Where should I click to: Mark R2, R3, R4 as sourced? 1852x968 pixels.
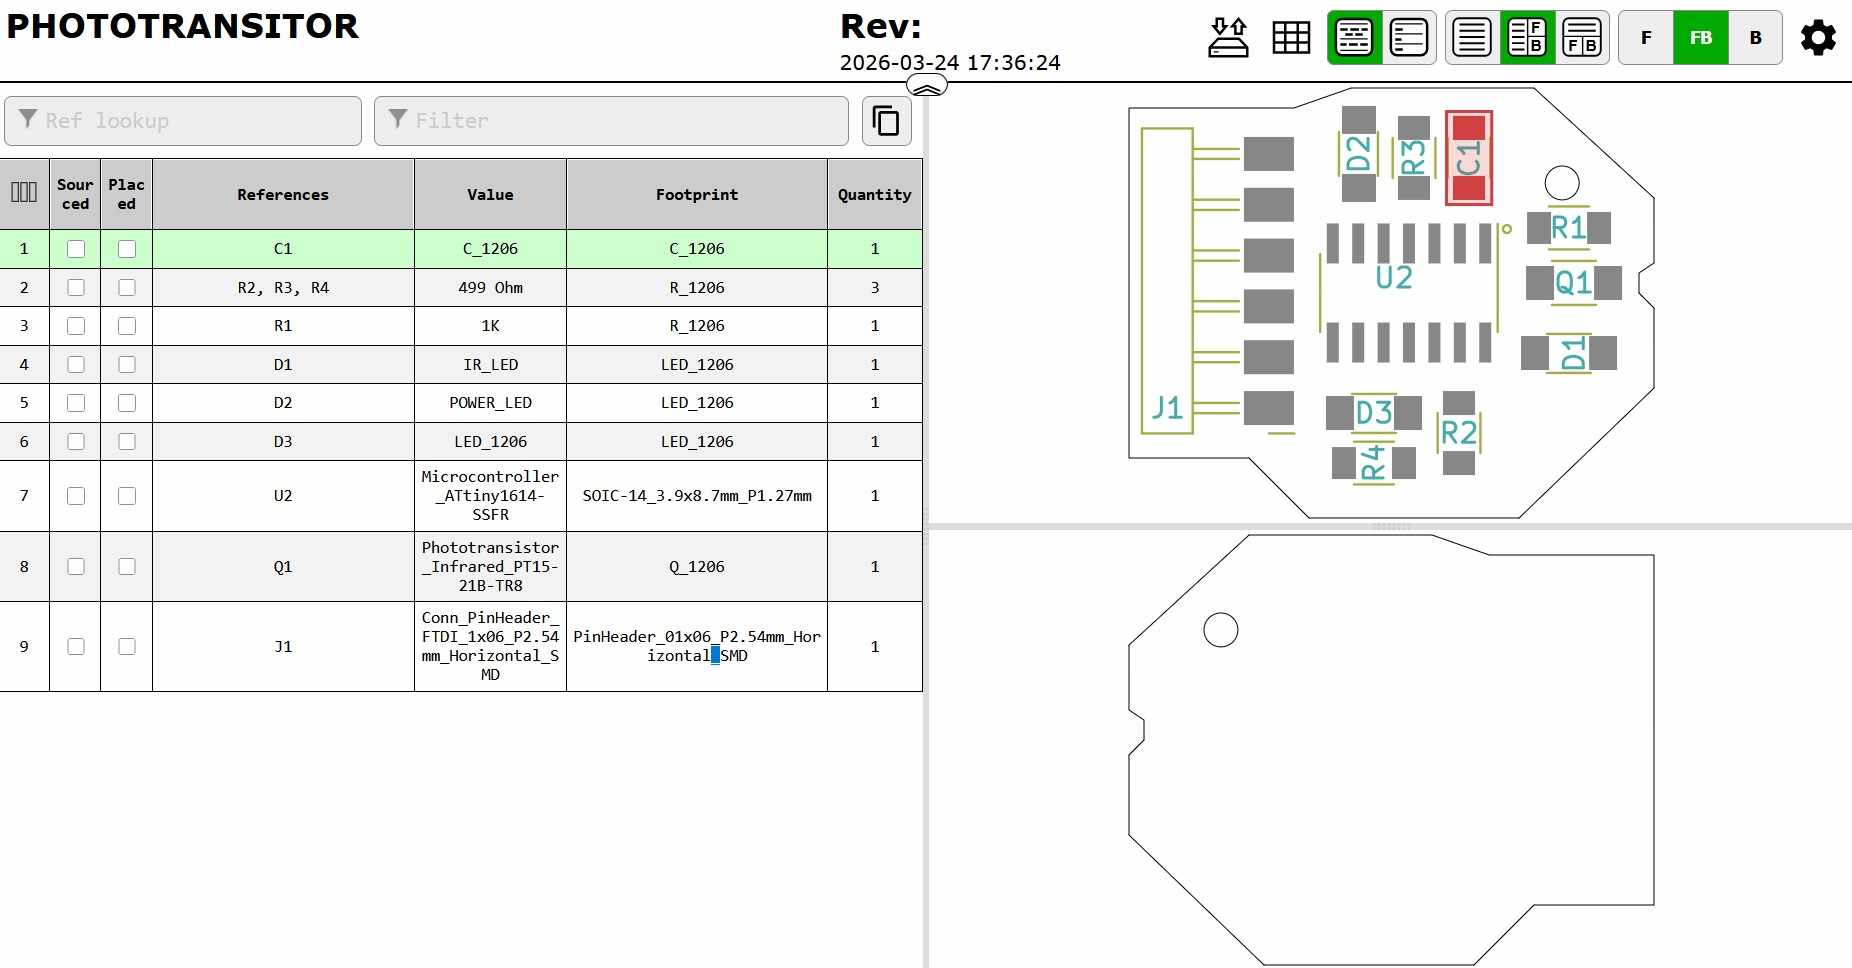(76, 288)
